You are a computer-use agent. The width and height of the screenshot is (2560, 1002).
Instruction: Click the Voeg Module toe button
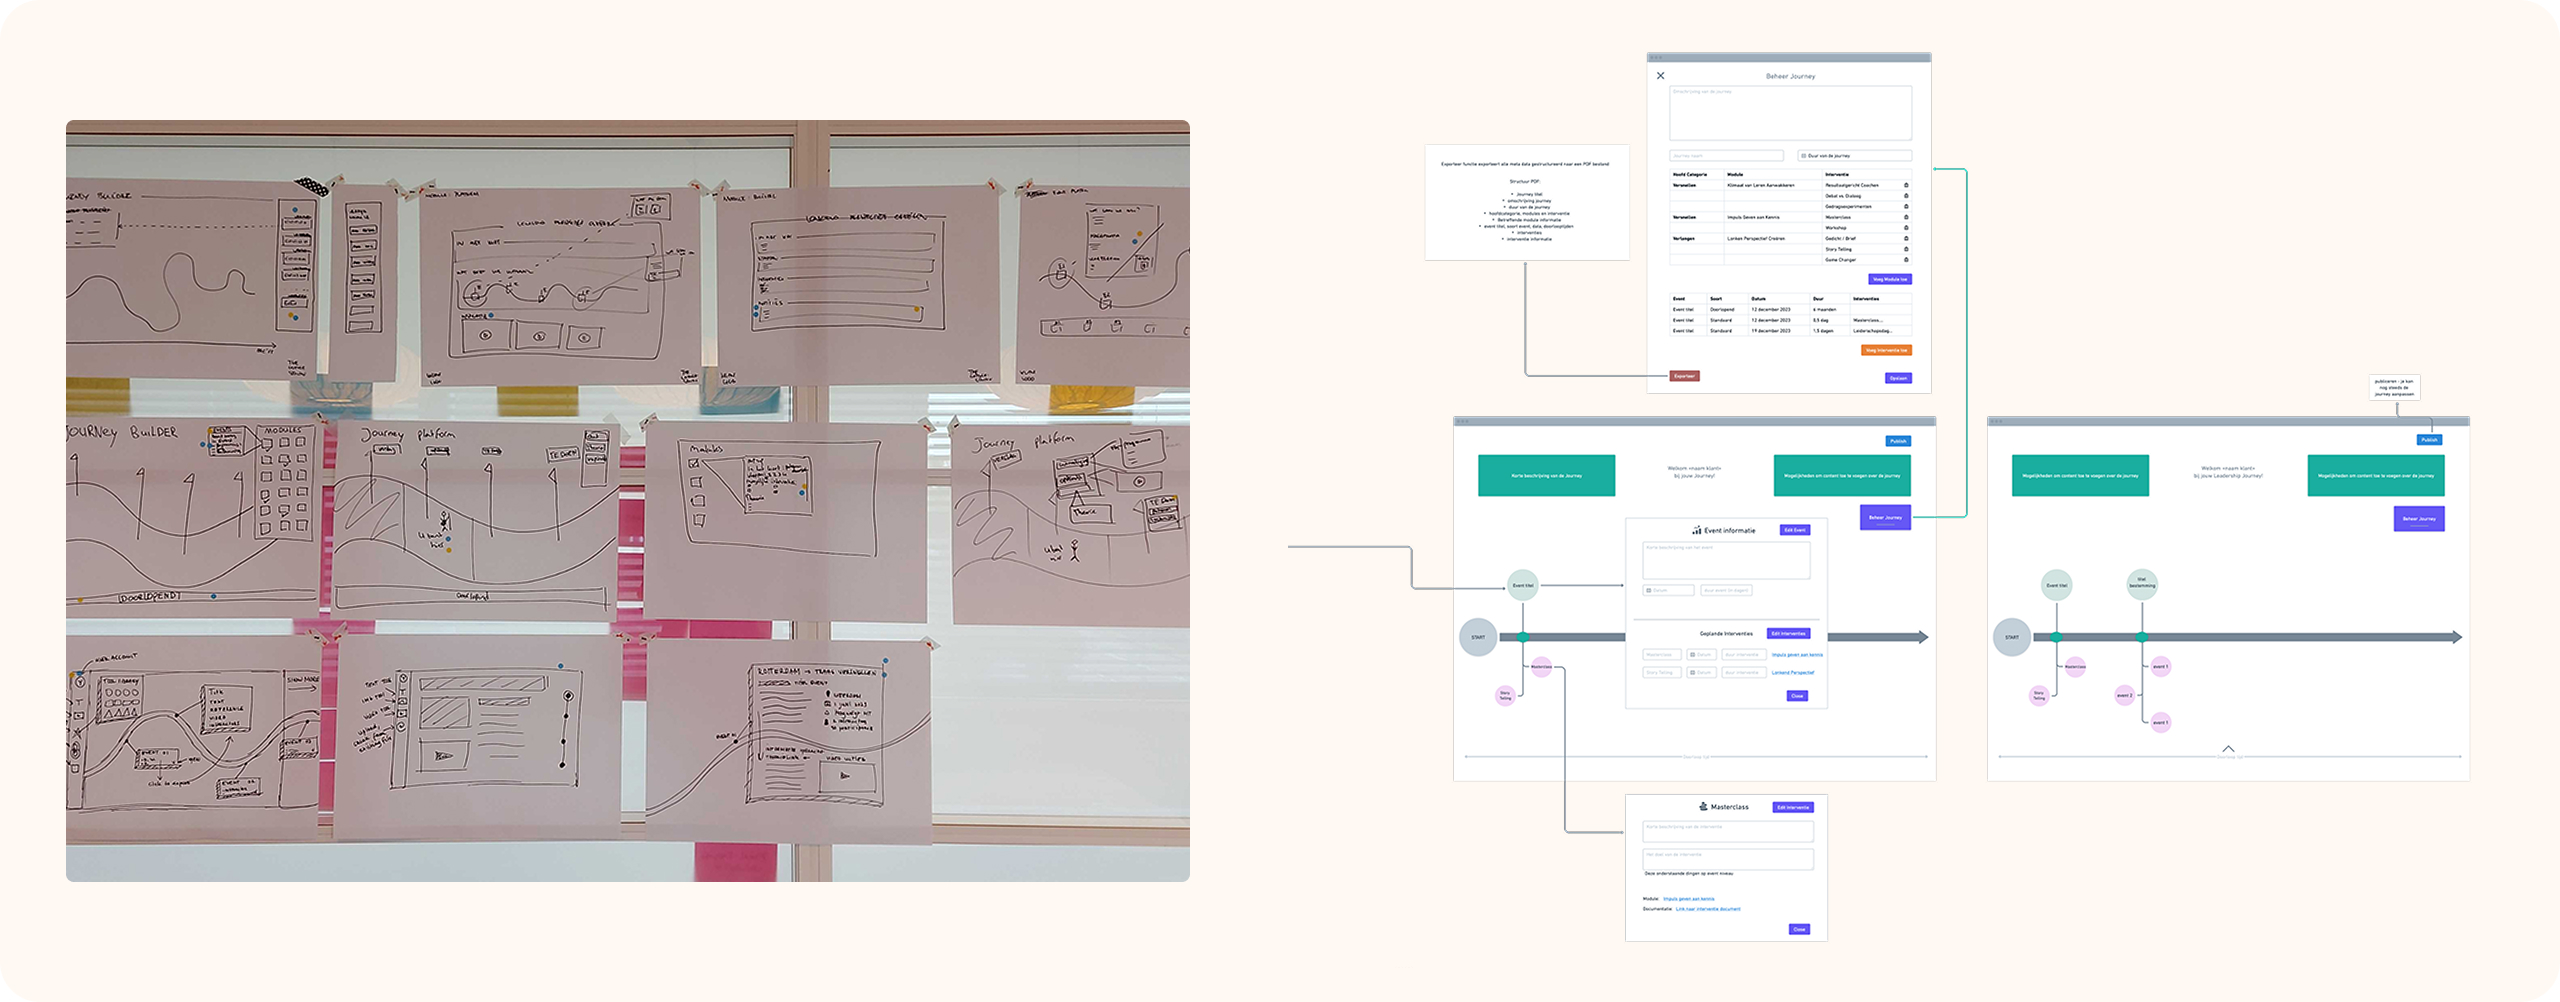[1890, 280]
